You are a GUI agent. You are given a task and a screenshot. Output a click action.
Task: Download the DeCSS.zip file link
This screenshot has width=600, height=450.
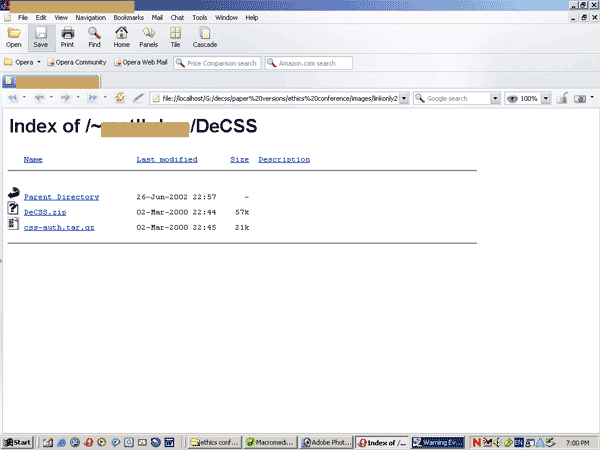(45, 212)
